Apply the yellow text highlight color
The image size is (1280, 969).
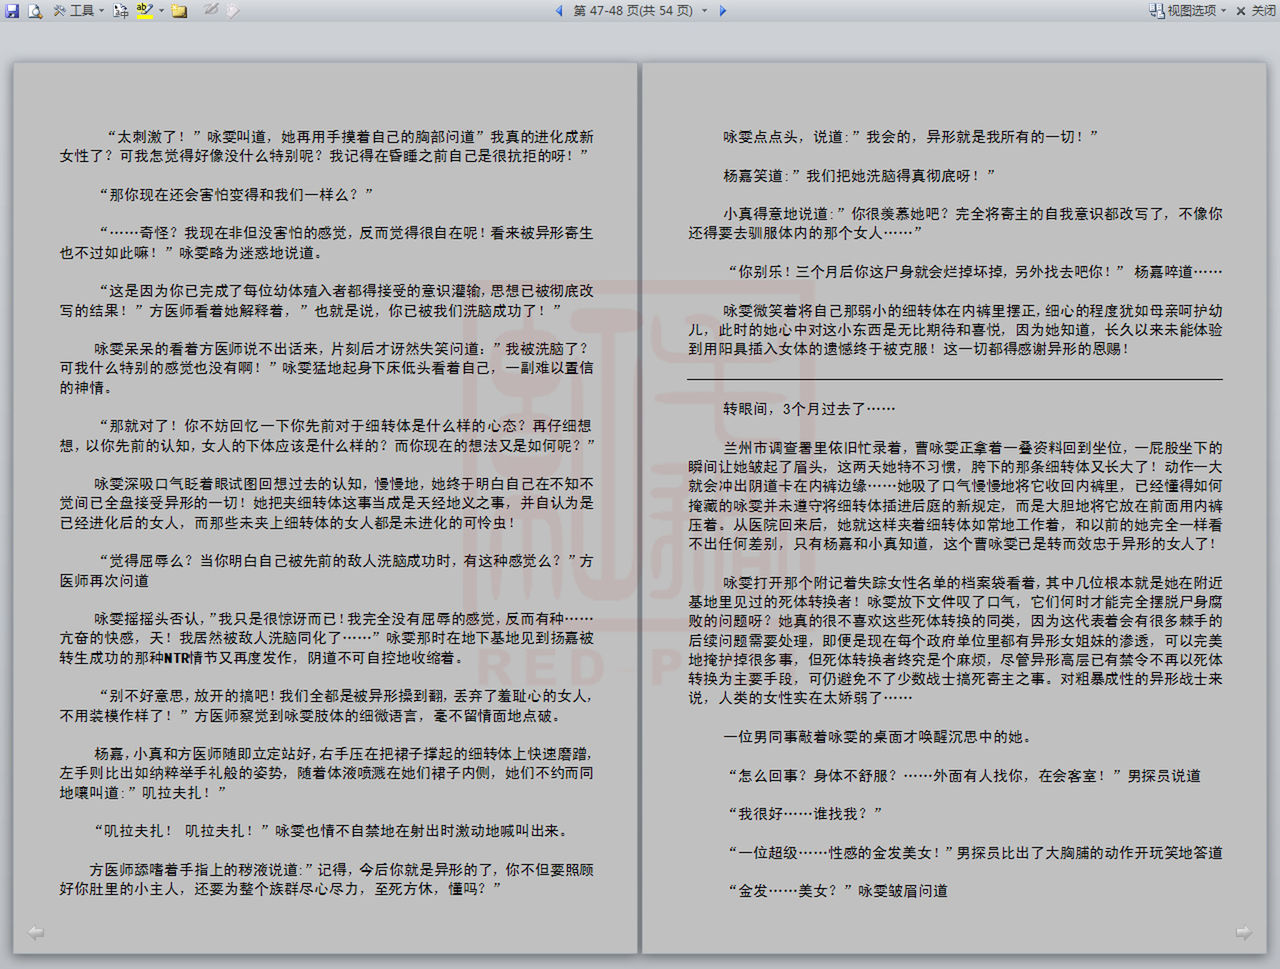click(x=145, y=11)
